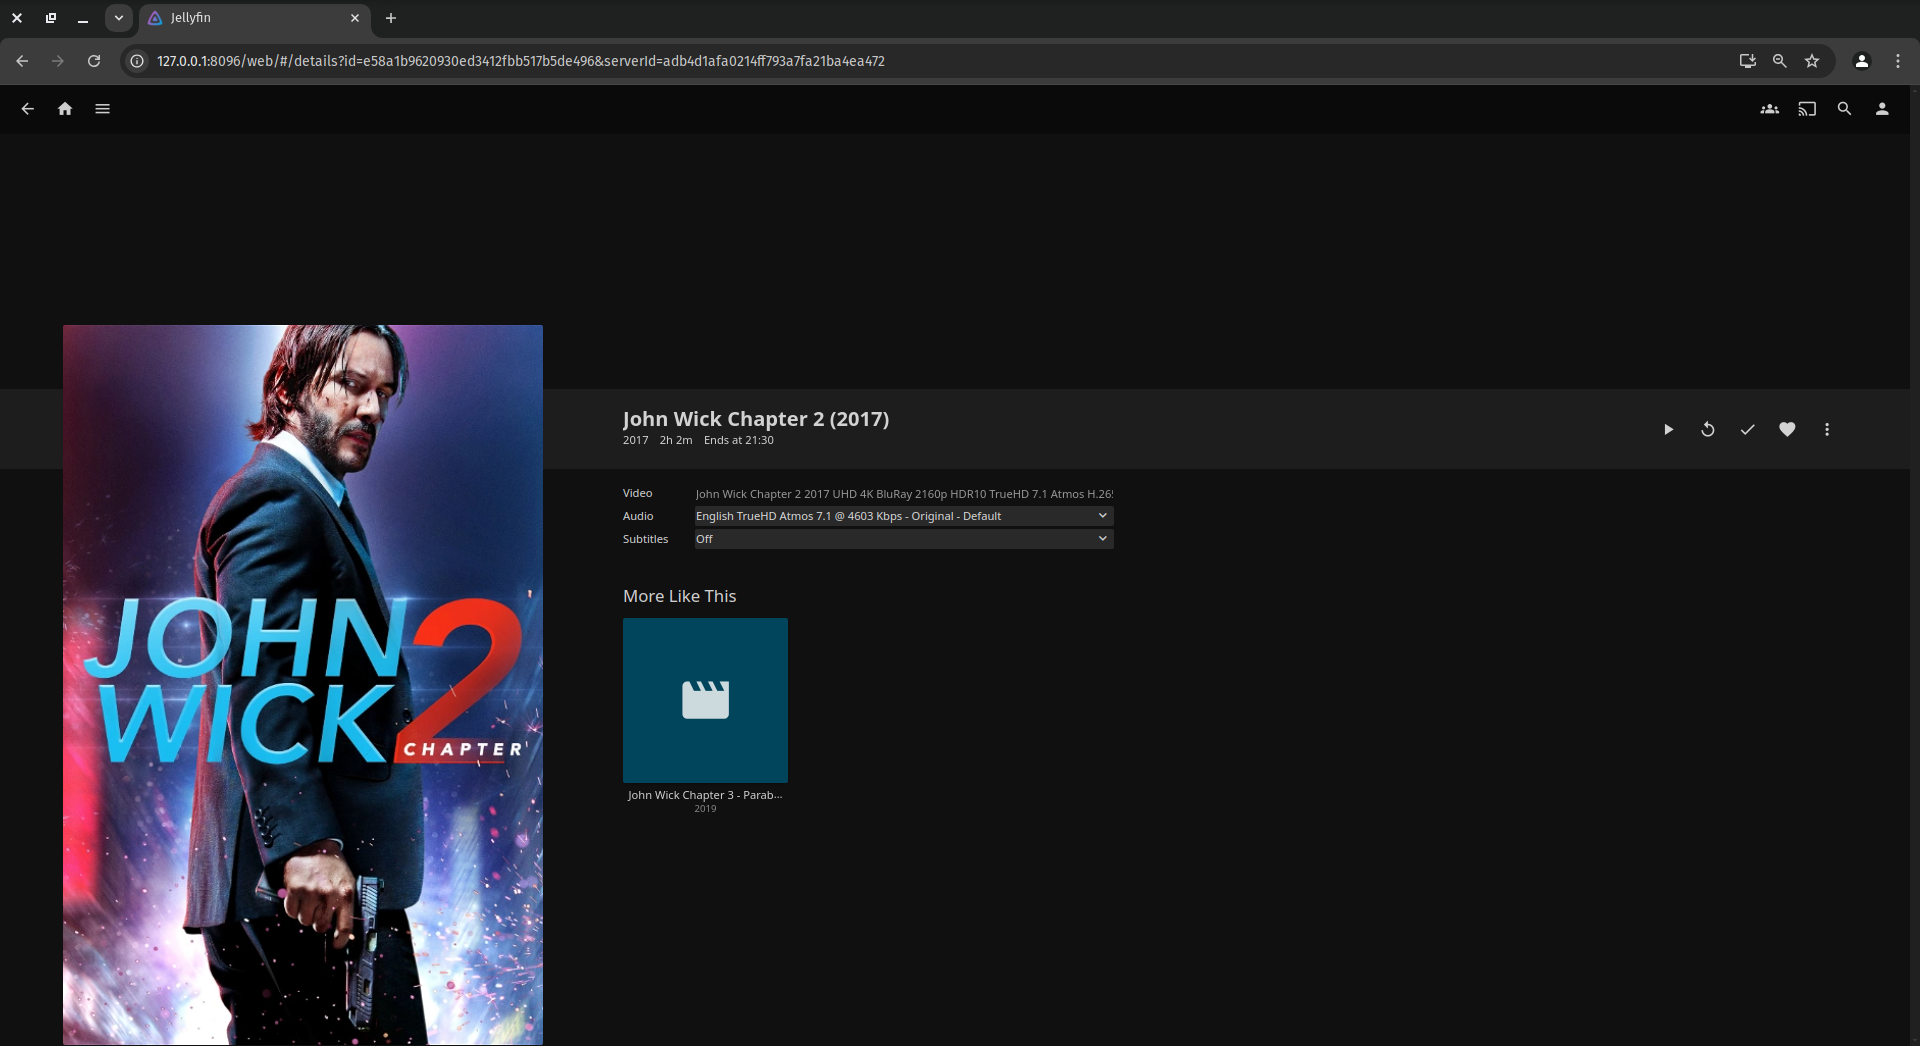Viewport: 1920px width, 1046px height.
Task: Open the movie's three-dot more menu
Action: coord(1827,429)
